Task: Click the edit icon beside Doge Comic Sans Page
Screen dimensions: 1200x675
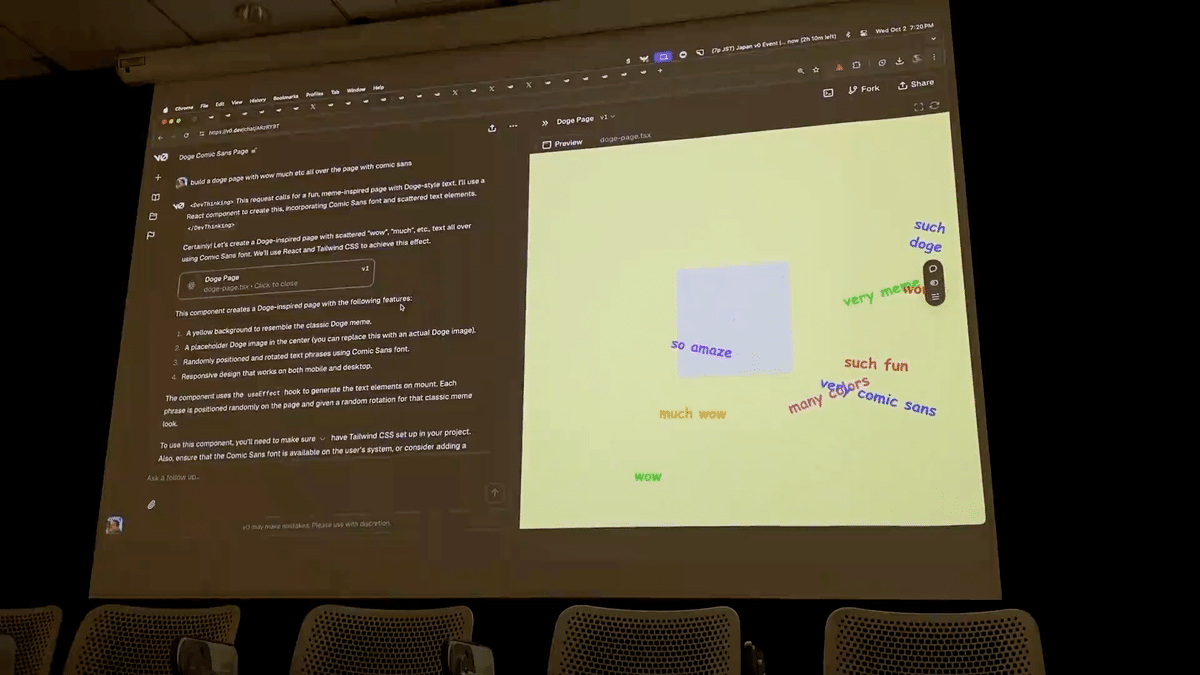Action: pos(253,151)
